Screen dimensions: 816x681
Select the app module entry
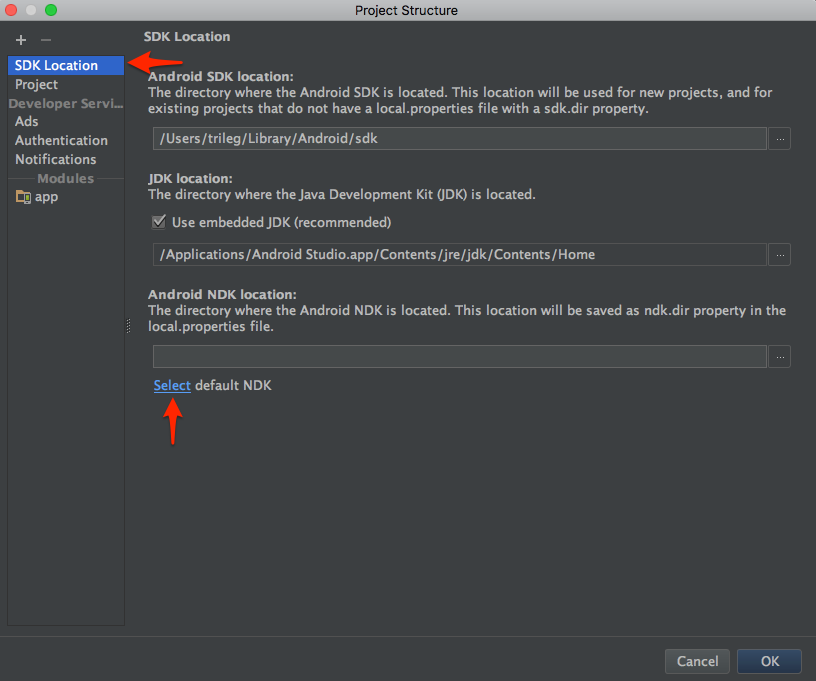coord(66,197)
